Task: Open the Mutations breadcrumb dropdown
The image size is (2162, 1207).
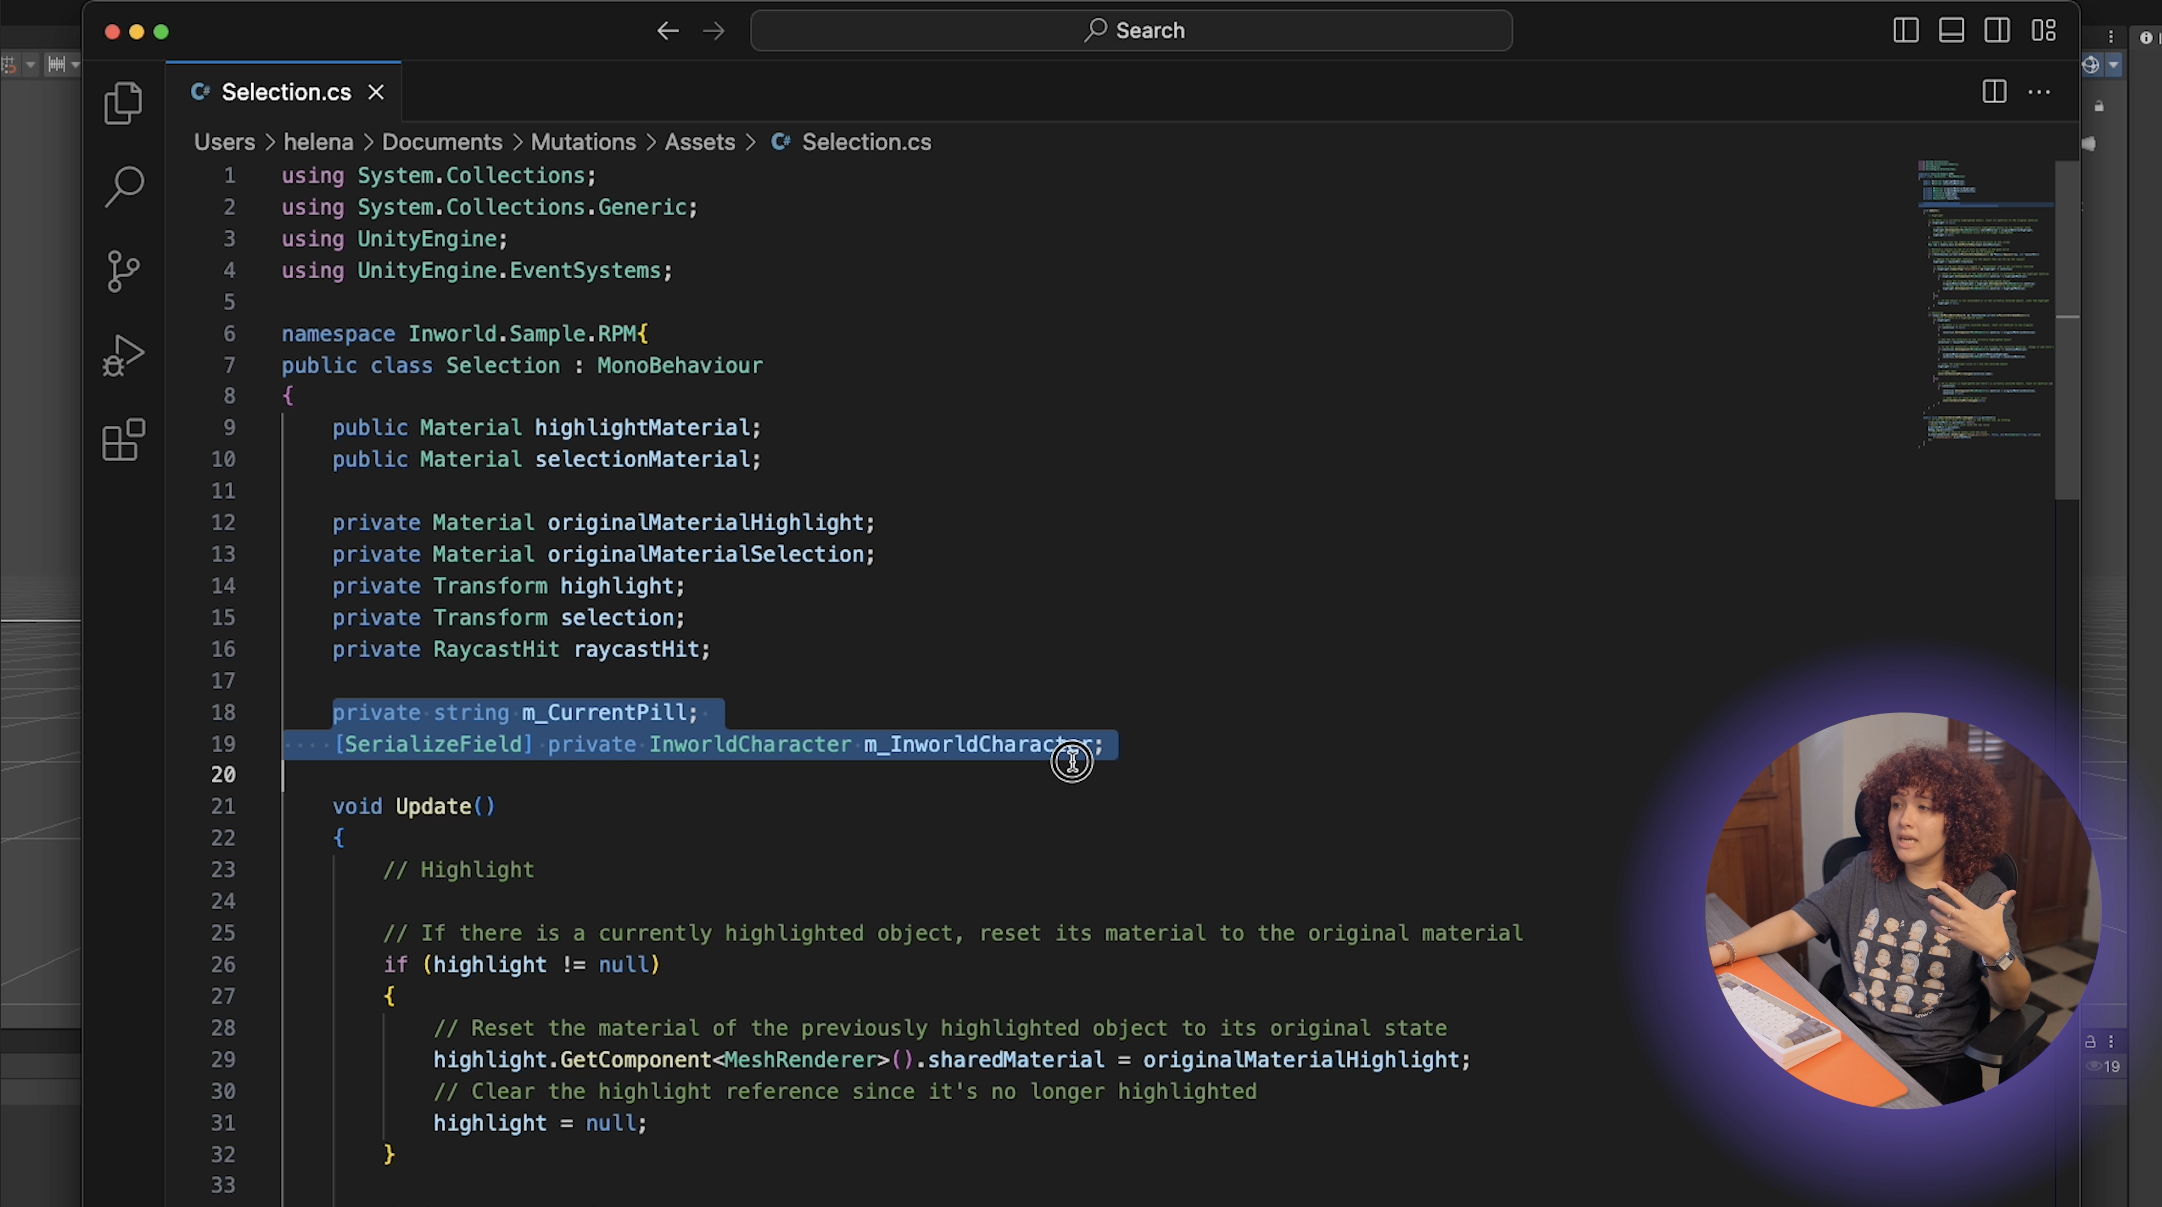Action: 583,141
